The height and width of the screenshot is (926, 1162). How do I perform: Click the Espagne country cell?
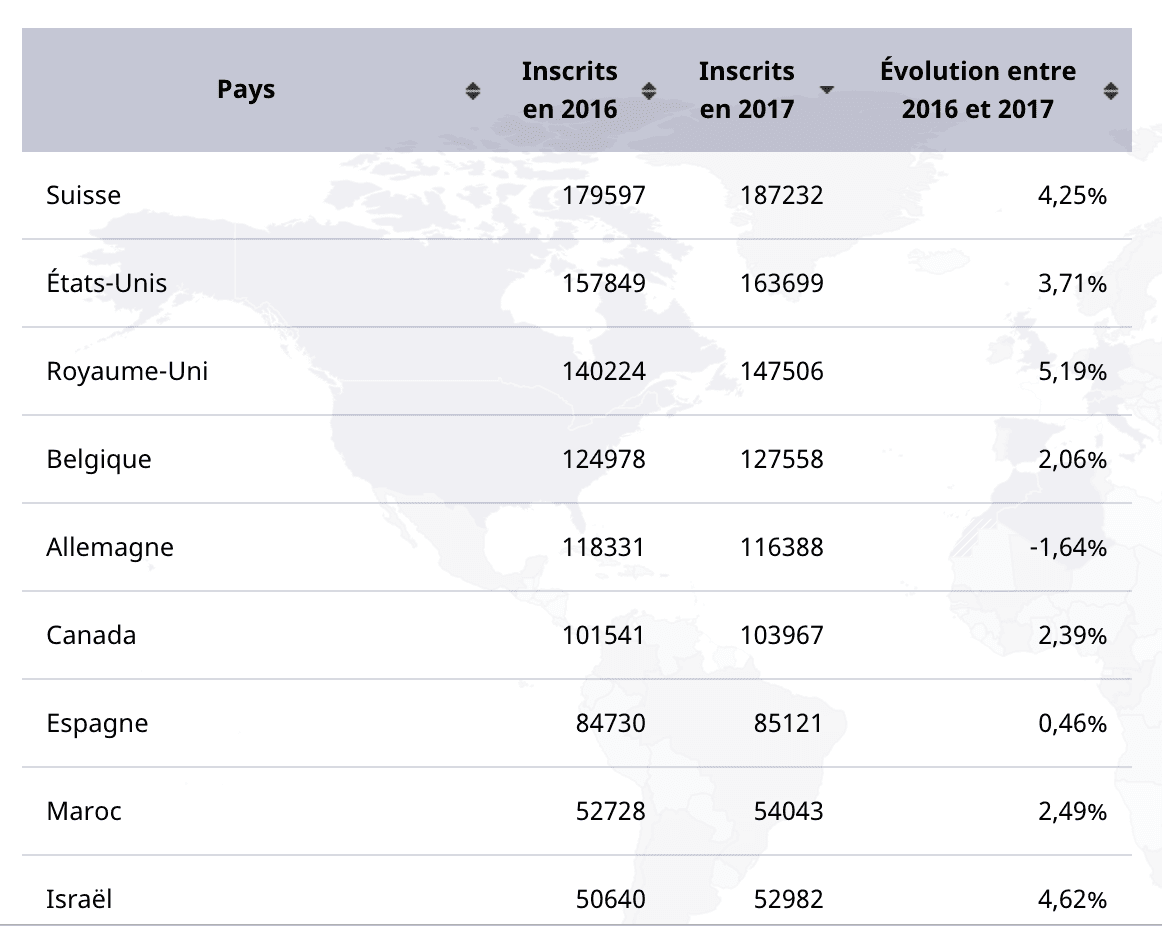97,723
